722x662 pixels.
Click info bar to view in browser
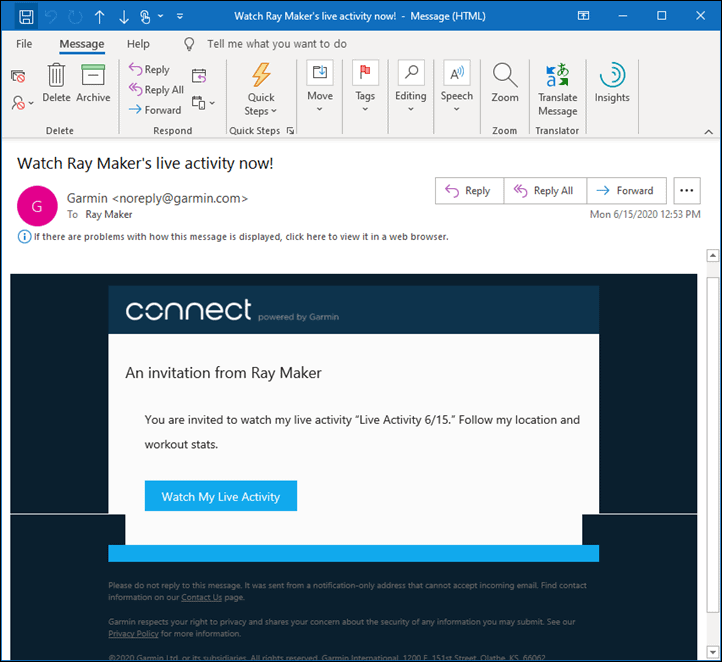coord(233,237)
